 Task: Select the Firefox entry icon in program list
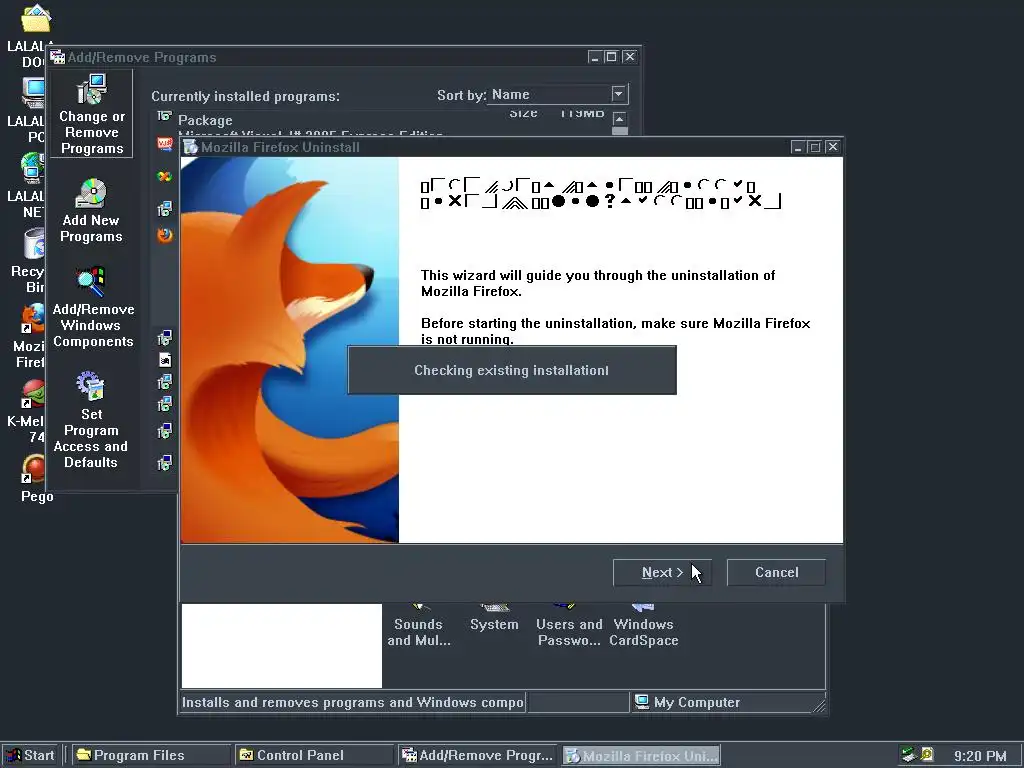pyautogui.click(x=165, y=234)
